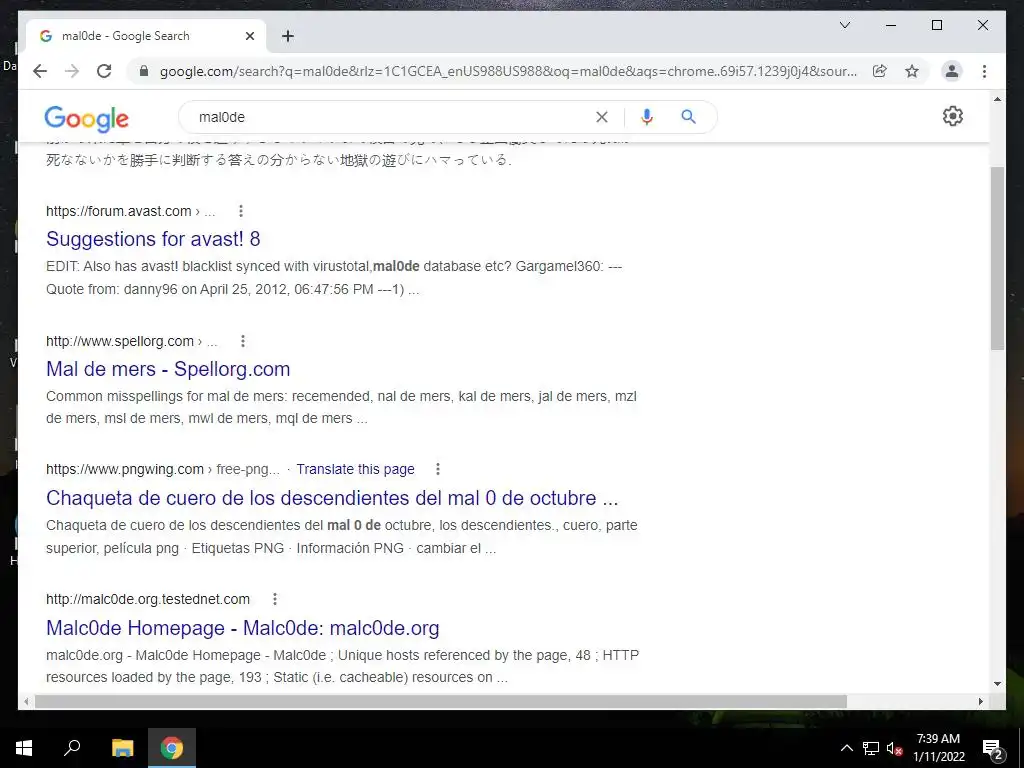Open options for pngwing.com result
Image resolution: width=1024 pixels, height=768 pixels.
click(x=438, y=469)
